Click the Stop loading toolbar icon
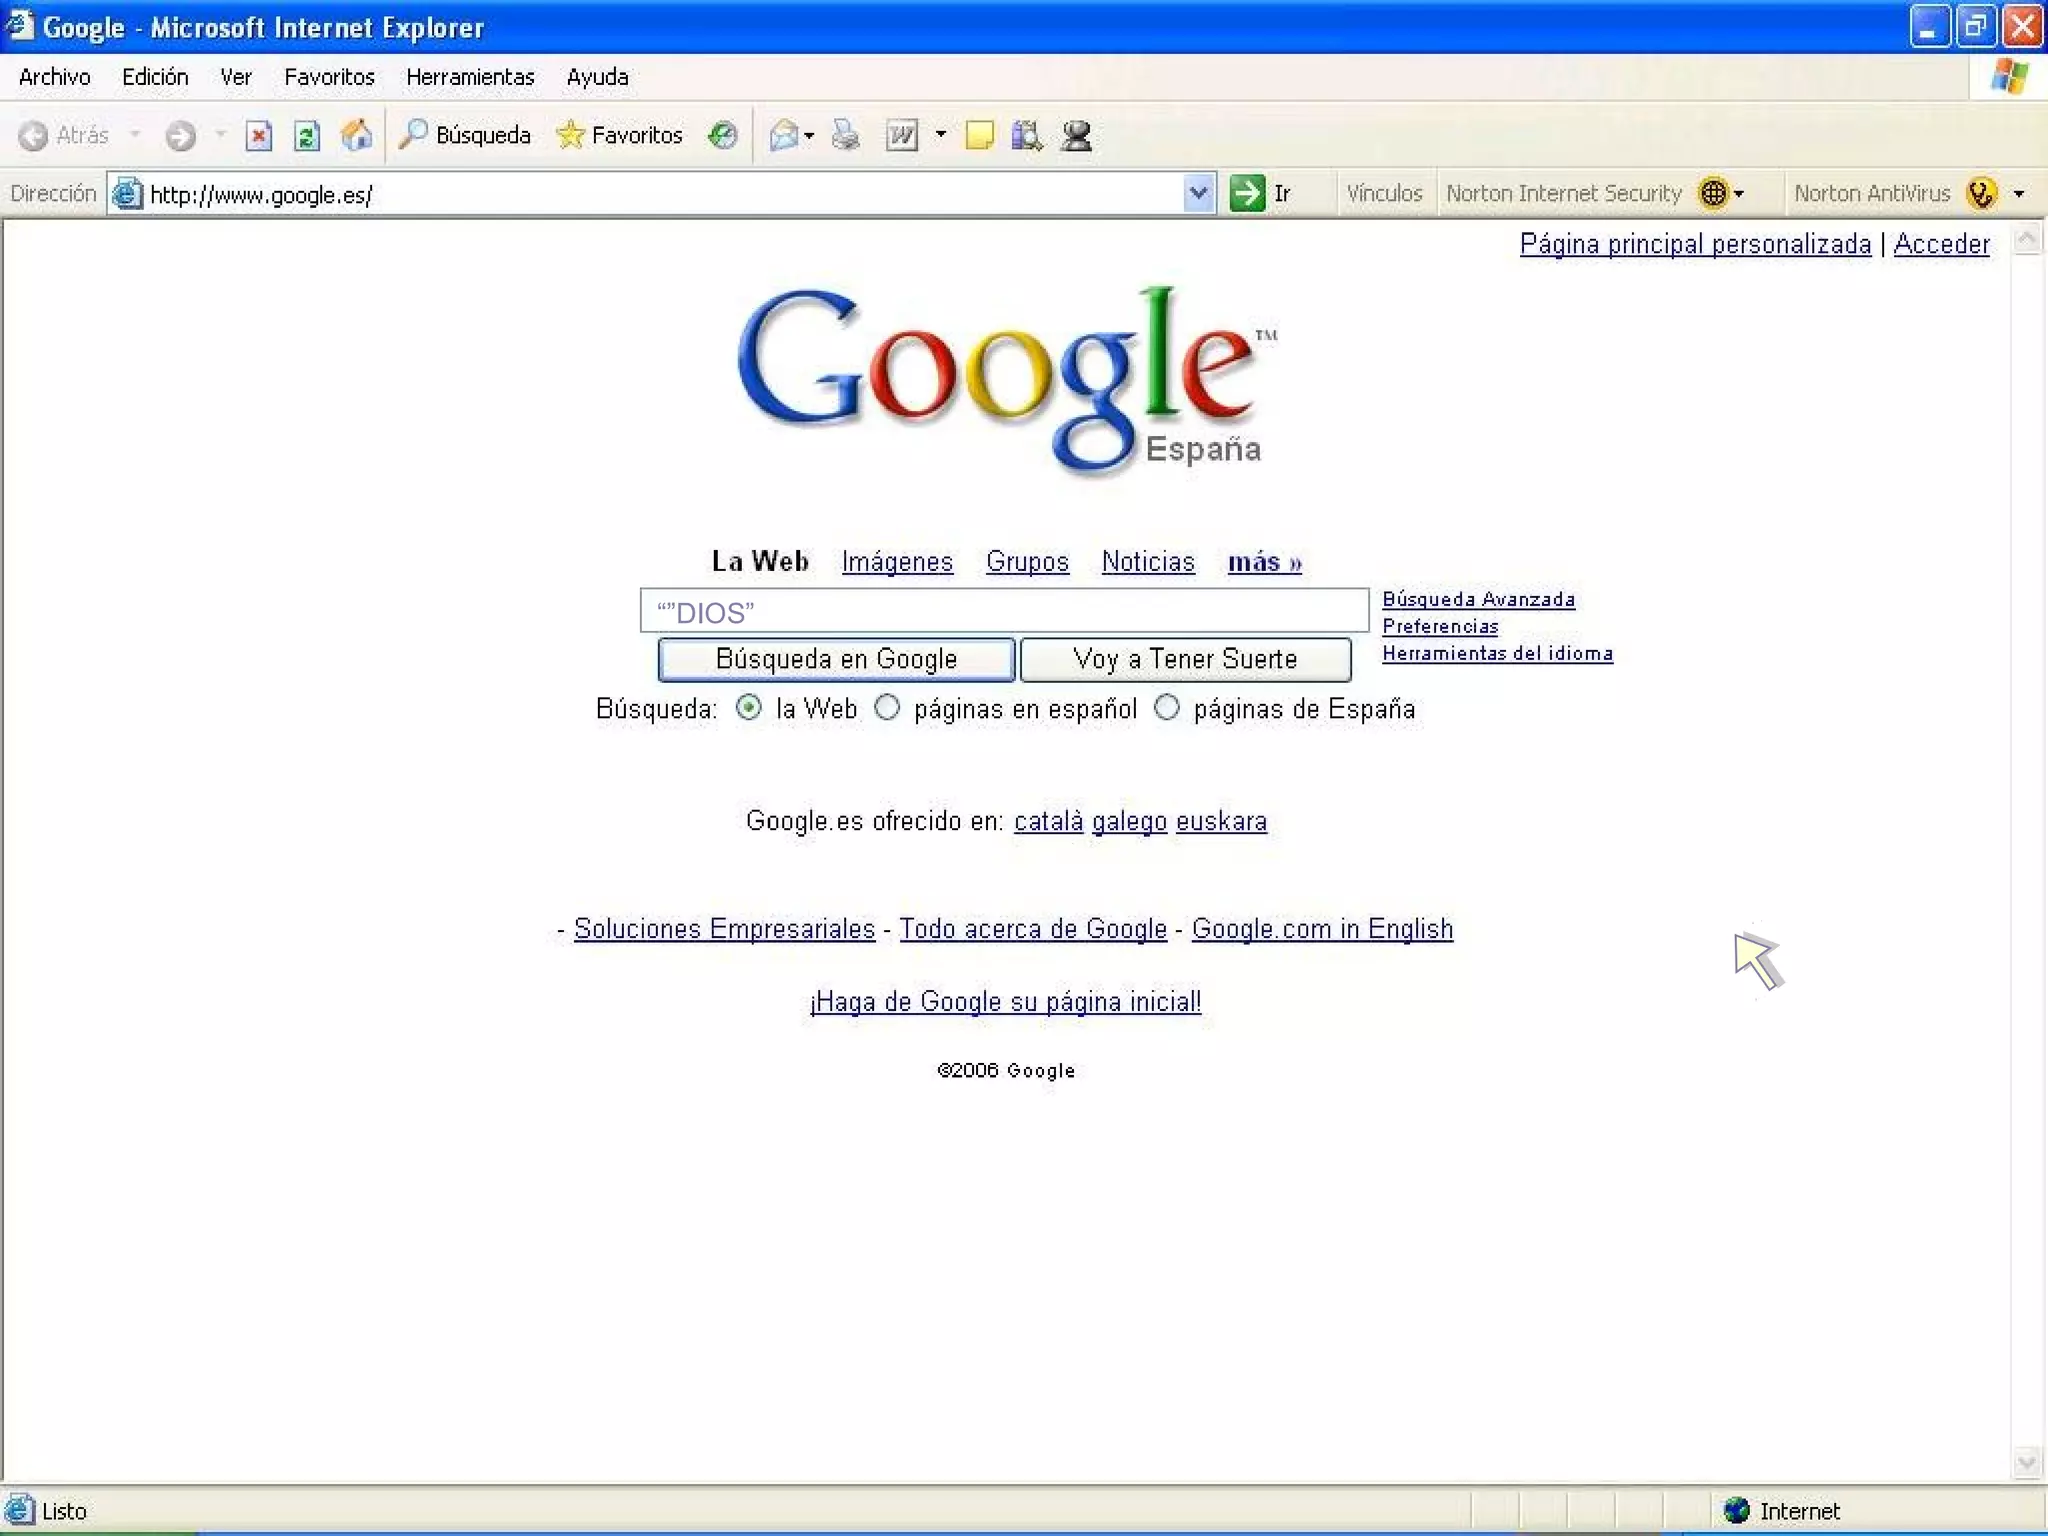Viewport: 2048px width, 1536px height. click(x=259, y=135)
